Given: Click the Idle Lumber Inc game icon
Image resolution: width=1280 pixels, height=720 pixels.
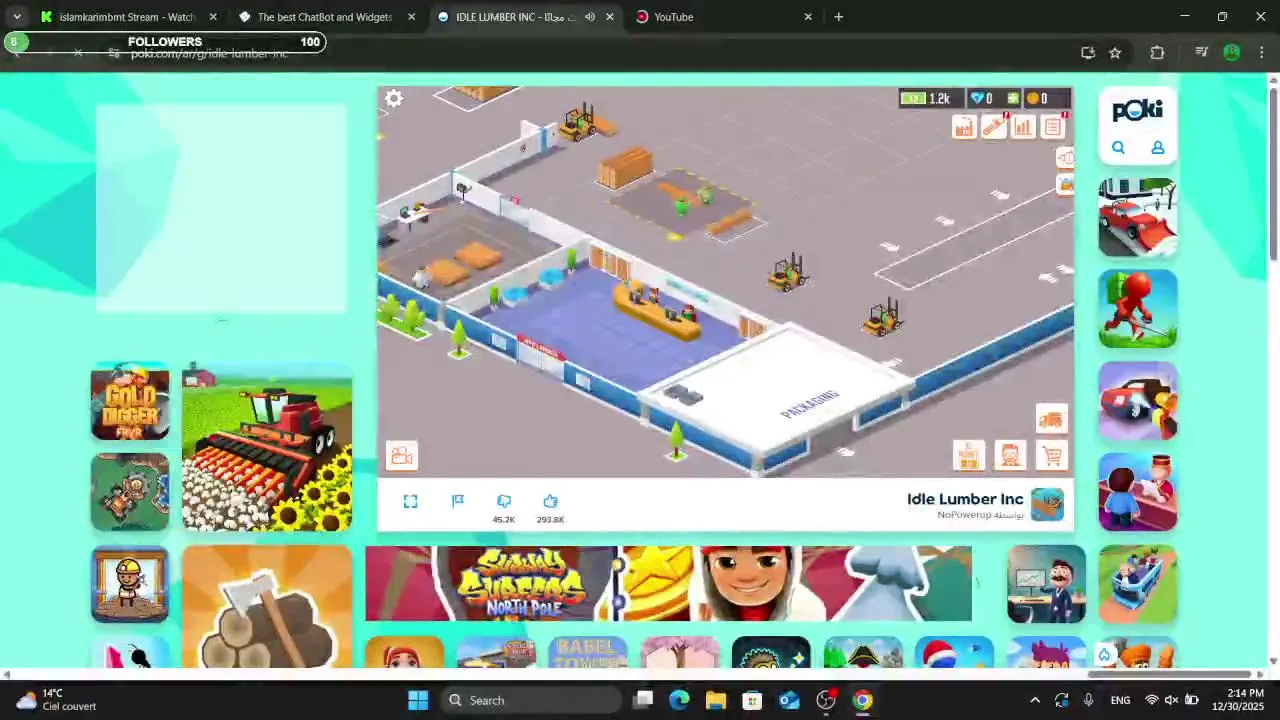Looking at the screenshot, I should (1048, 505).
